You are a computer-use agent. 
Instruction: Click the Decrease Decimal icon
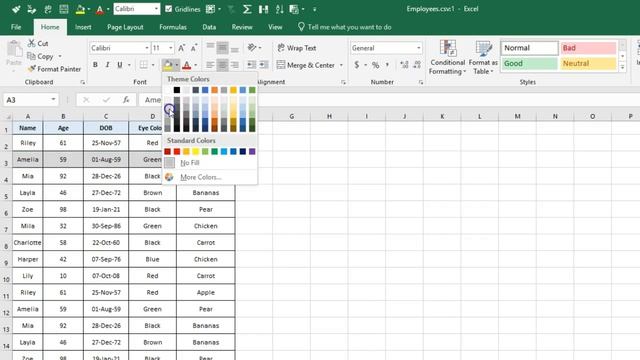tap(417, 64)
